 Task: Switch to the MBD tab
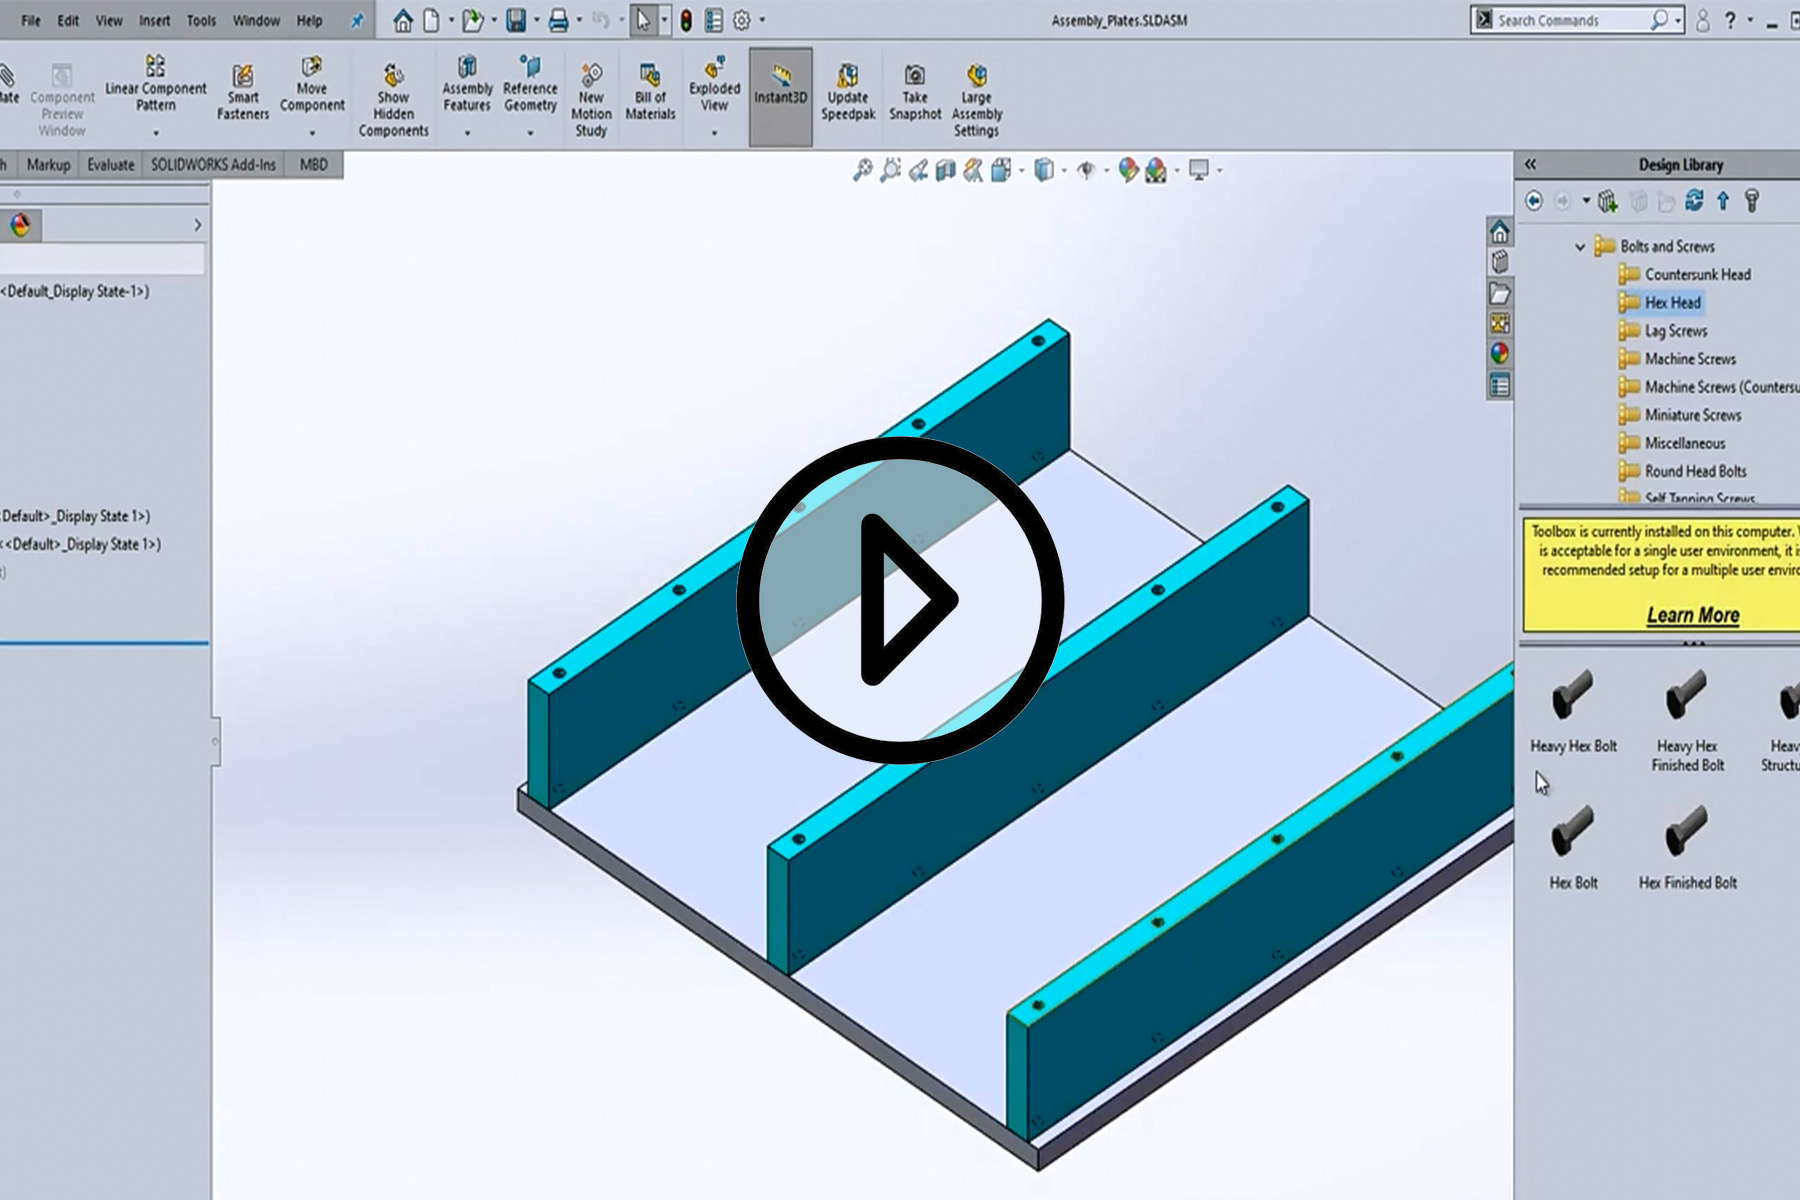[314, 165]
